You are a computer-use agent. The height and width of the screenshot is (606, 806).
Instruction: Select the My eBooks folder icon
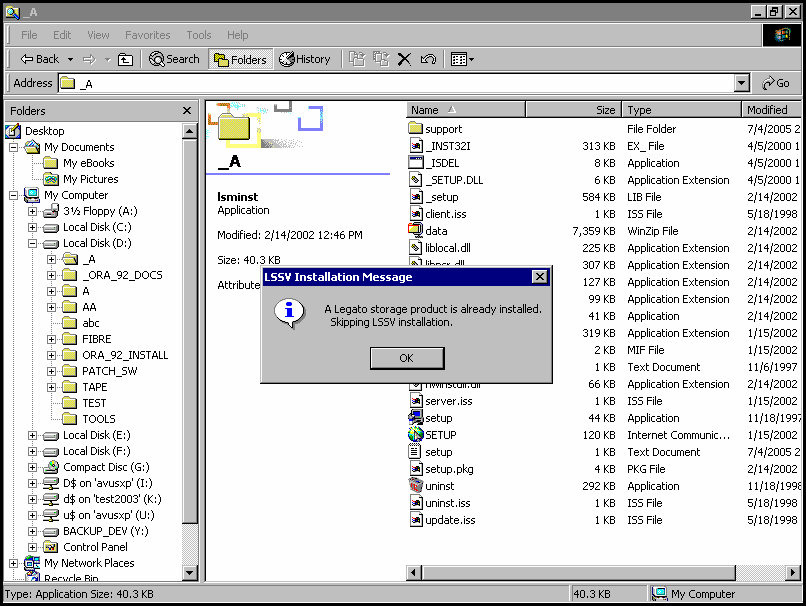pos(51,163)
